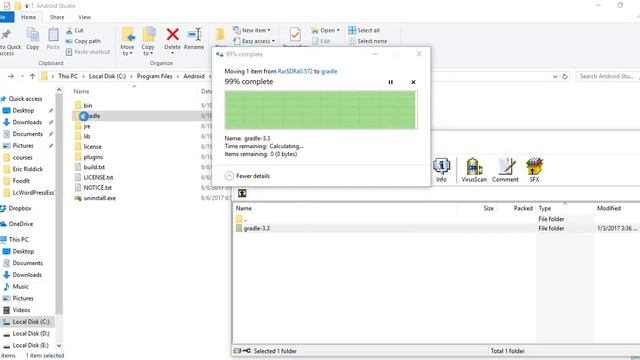Open OneDrive in the navigation pane
The image size is (640, 360).
coord(20,224)
